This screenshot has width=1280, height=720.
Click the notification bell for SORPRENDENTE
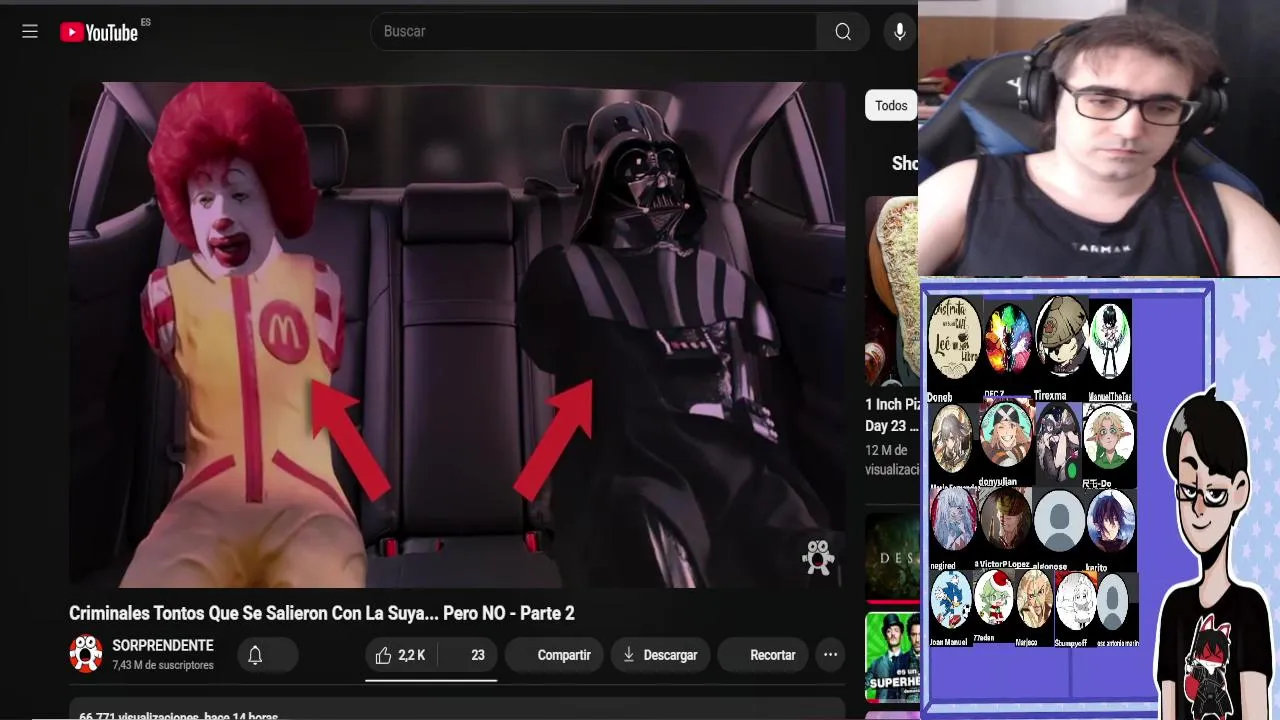255,655
